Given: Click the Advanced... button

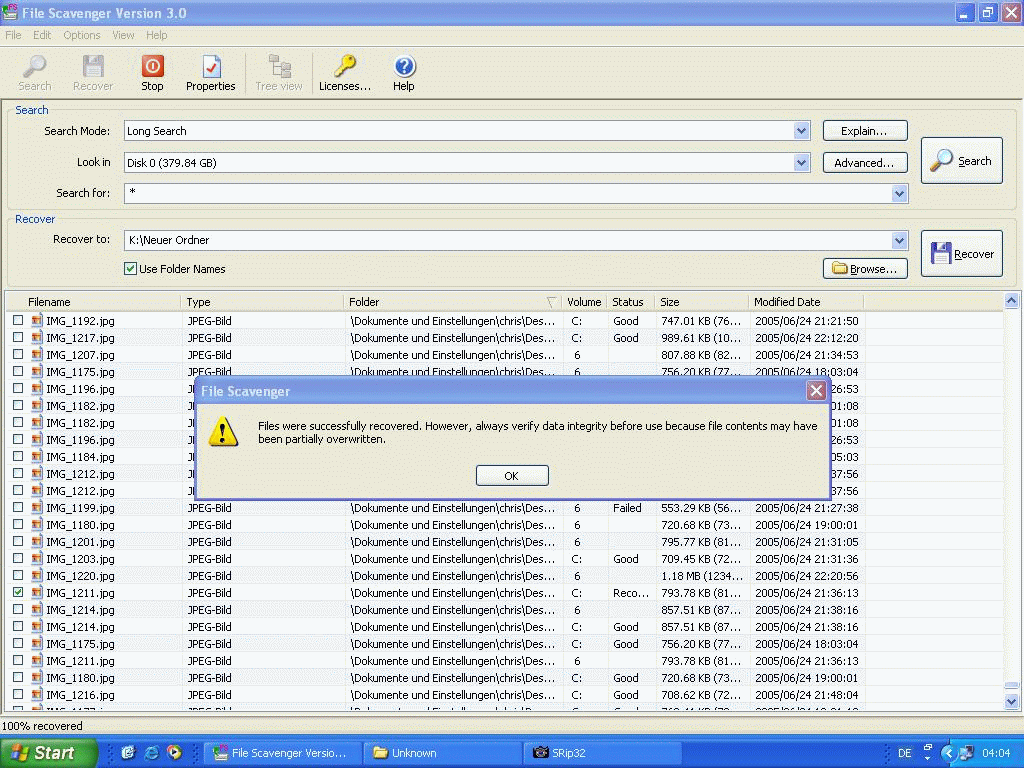Looking at the screenshot, I should point(865,163).
